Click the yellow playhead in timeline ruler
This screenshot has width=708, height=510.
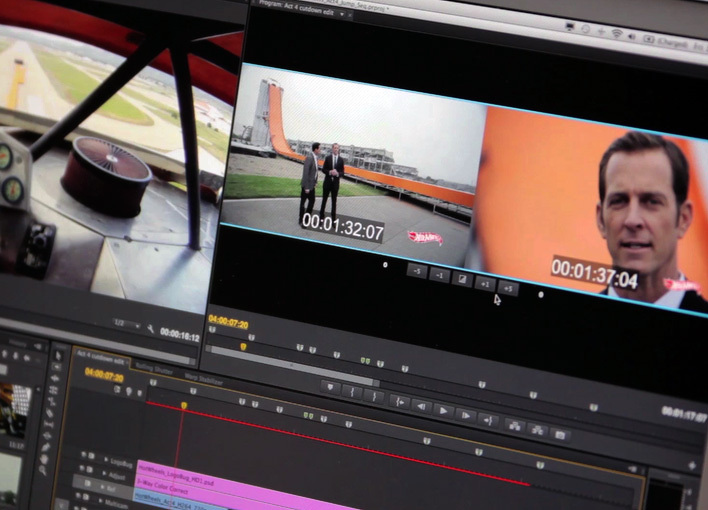pyautogui.click(x=184, y=406)
